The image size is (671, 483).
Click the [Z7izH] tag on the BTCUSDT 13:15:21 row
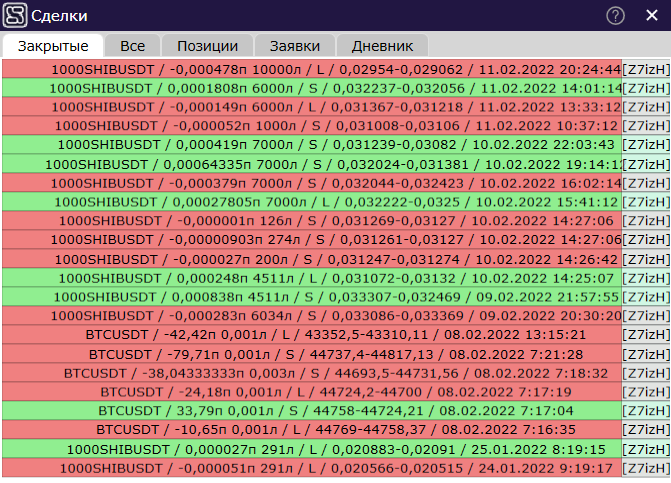pos(646,334)
